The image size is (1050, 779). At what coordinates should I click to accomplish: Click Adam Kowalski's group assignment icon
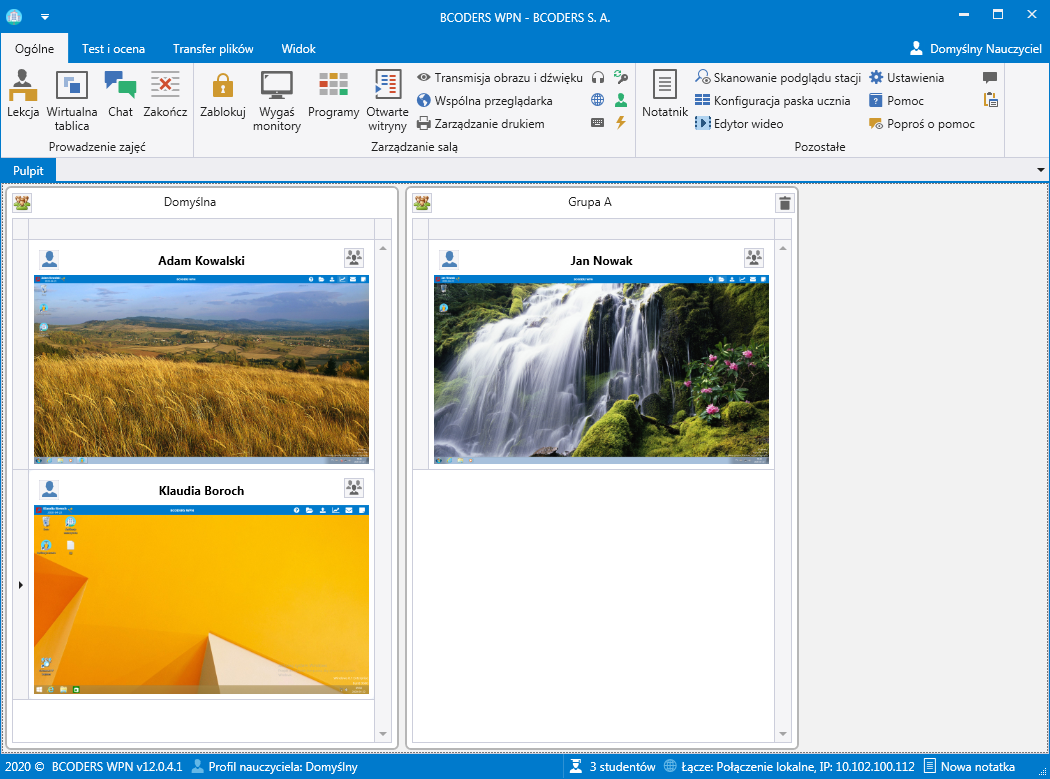point(354,258)
